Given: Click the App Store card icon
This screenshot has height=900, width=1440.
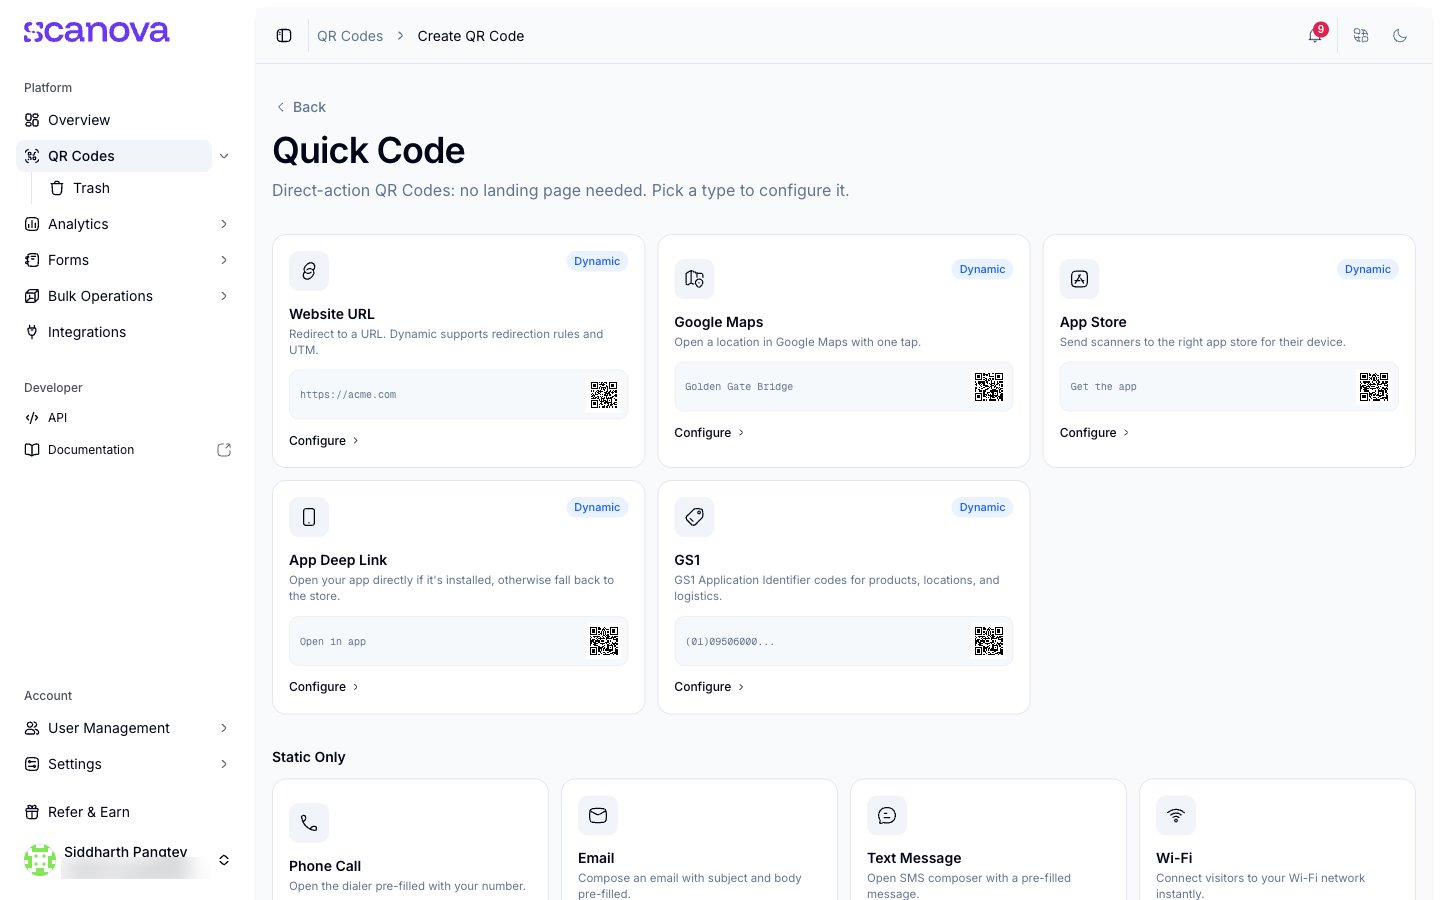Looking at the screenshot, I should pos(1079,279).
